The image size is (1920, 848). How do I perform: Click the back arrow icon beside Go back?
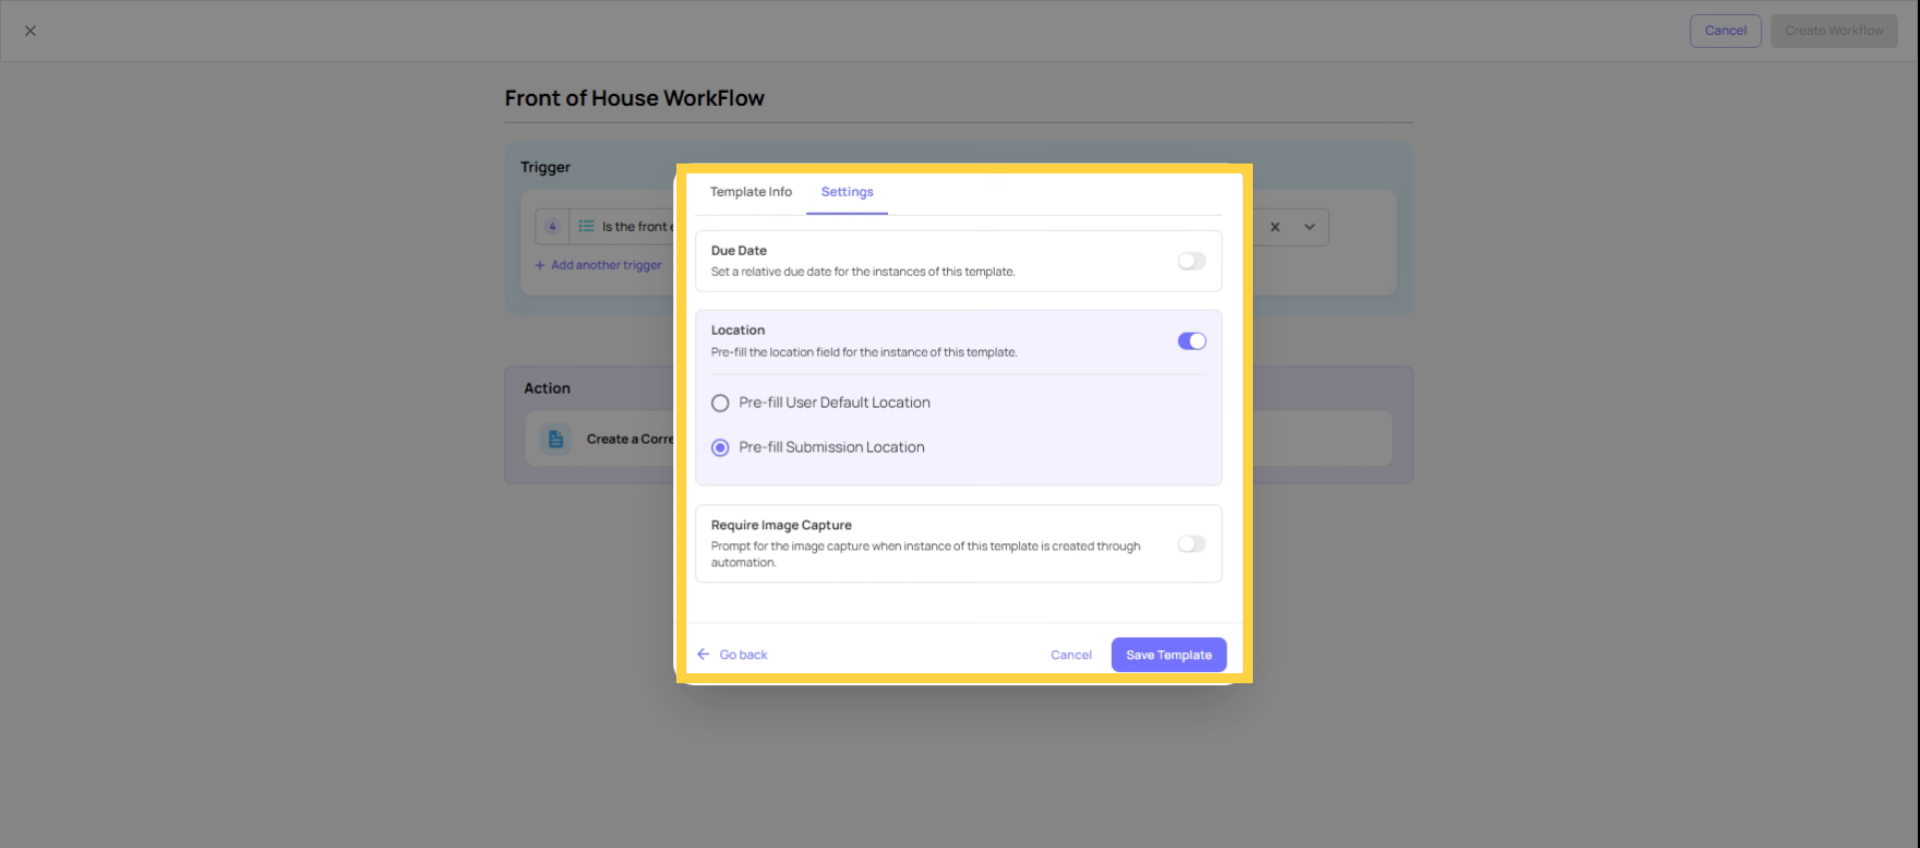tap(703, 654)
